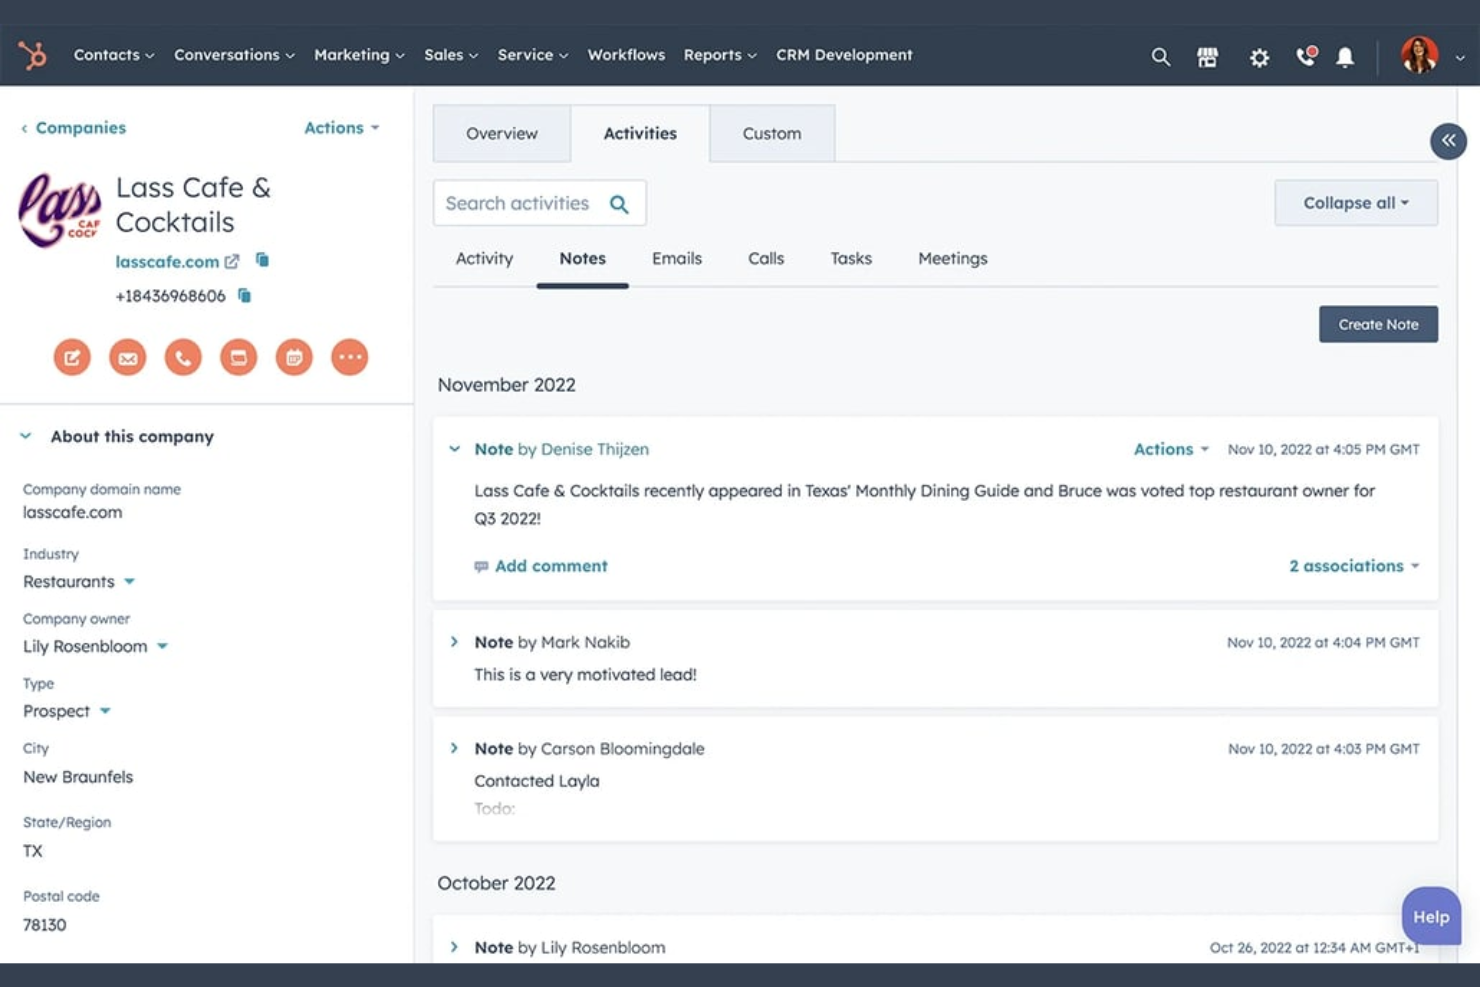Click the State/Region value TX
Viewport: 1480px width, 987px height.
point(33,851)
